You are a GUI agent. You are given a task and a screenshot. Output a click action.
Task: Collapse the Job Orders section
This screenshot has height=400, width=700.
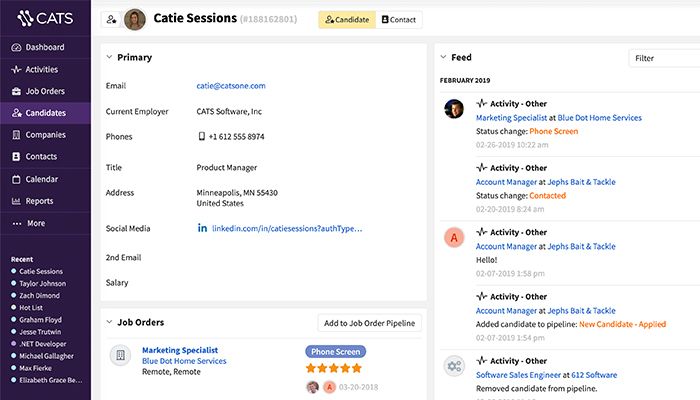point(109,323)
